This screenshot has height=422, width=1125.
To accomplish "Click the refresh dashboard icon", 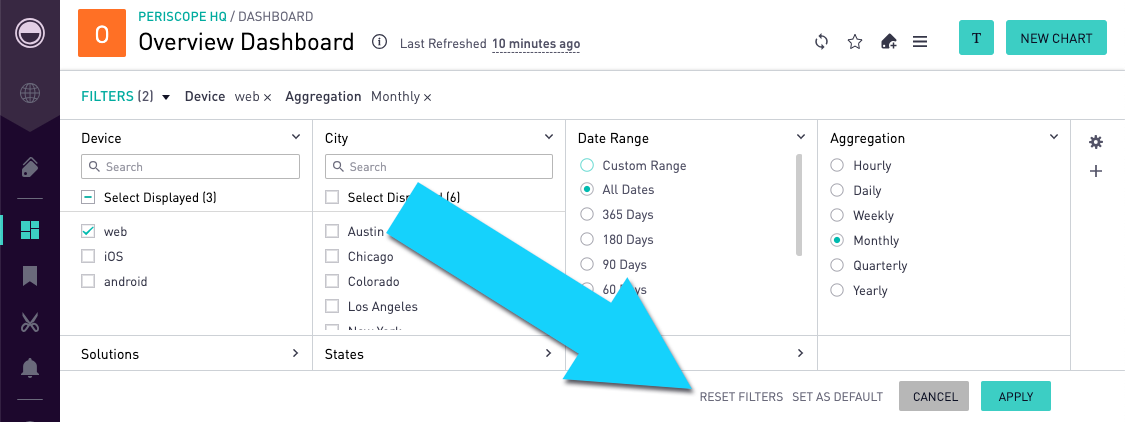I will tap(822, 42).
